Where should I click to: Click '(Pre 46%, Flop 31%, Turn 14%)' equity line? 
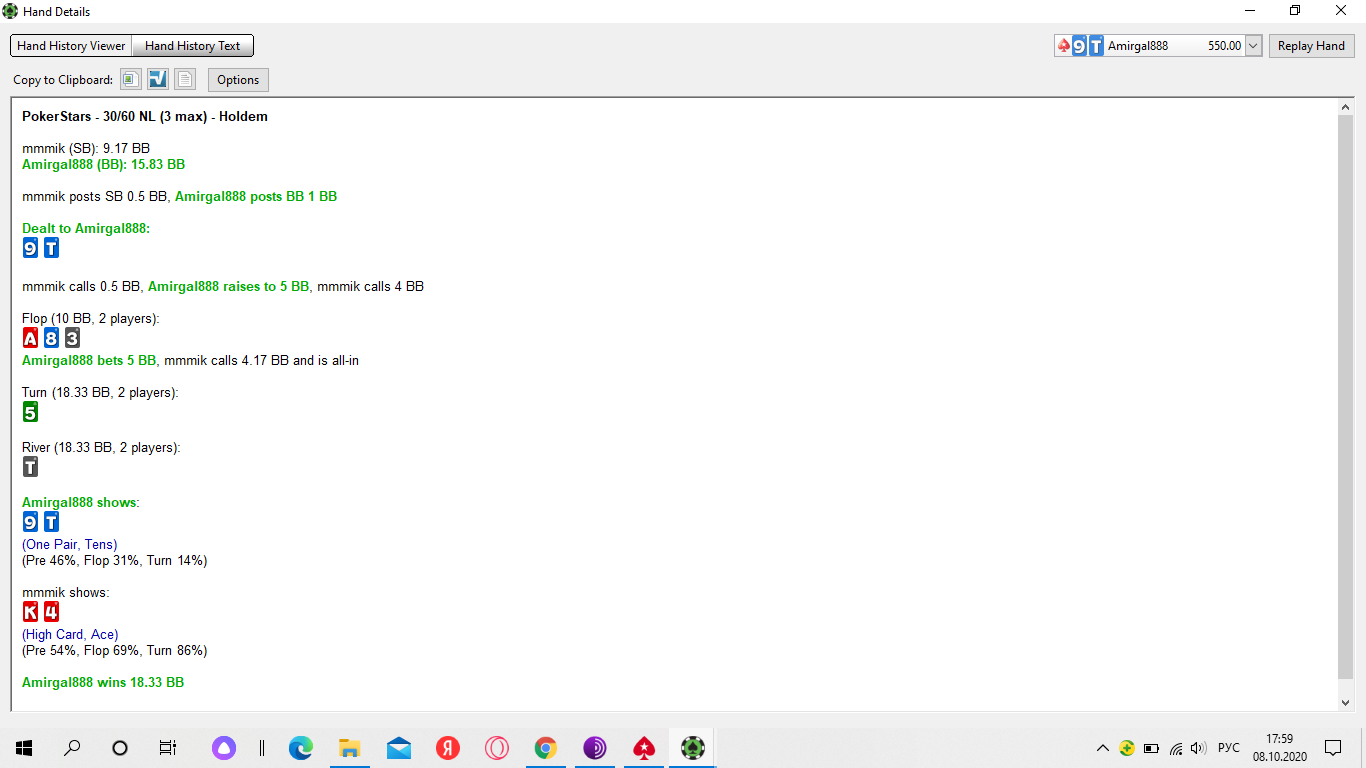point(115,560)
